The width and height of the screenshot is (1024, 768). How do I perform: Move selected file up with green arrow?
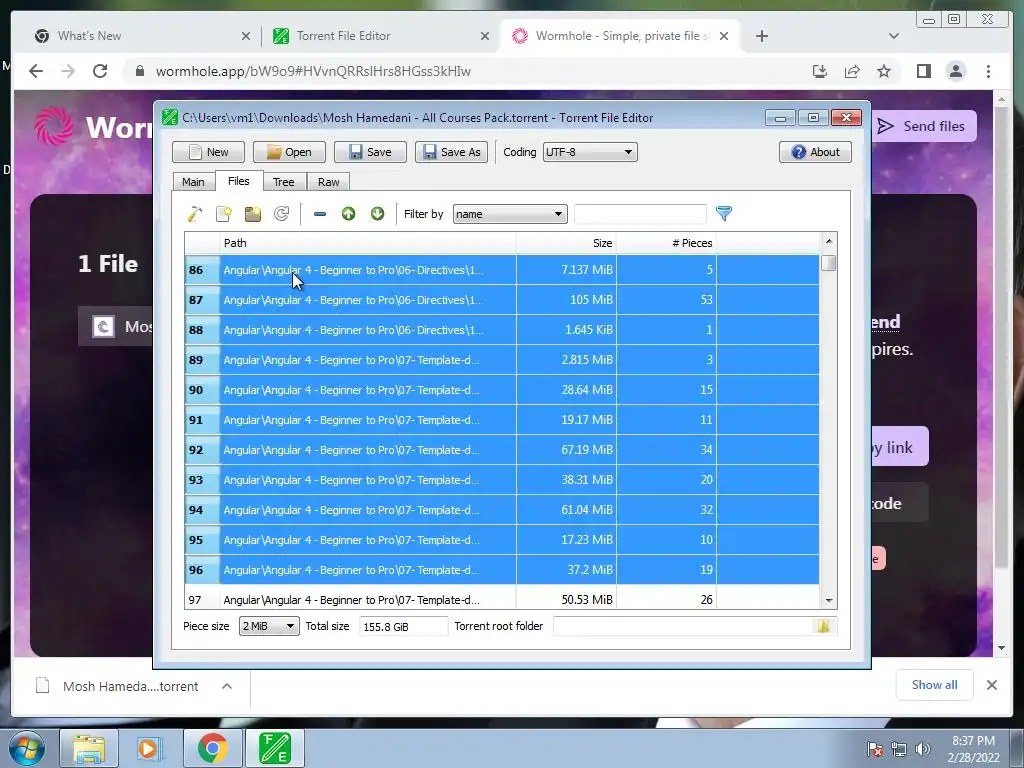348,214
